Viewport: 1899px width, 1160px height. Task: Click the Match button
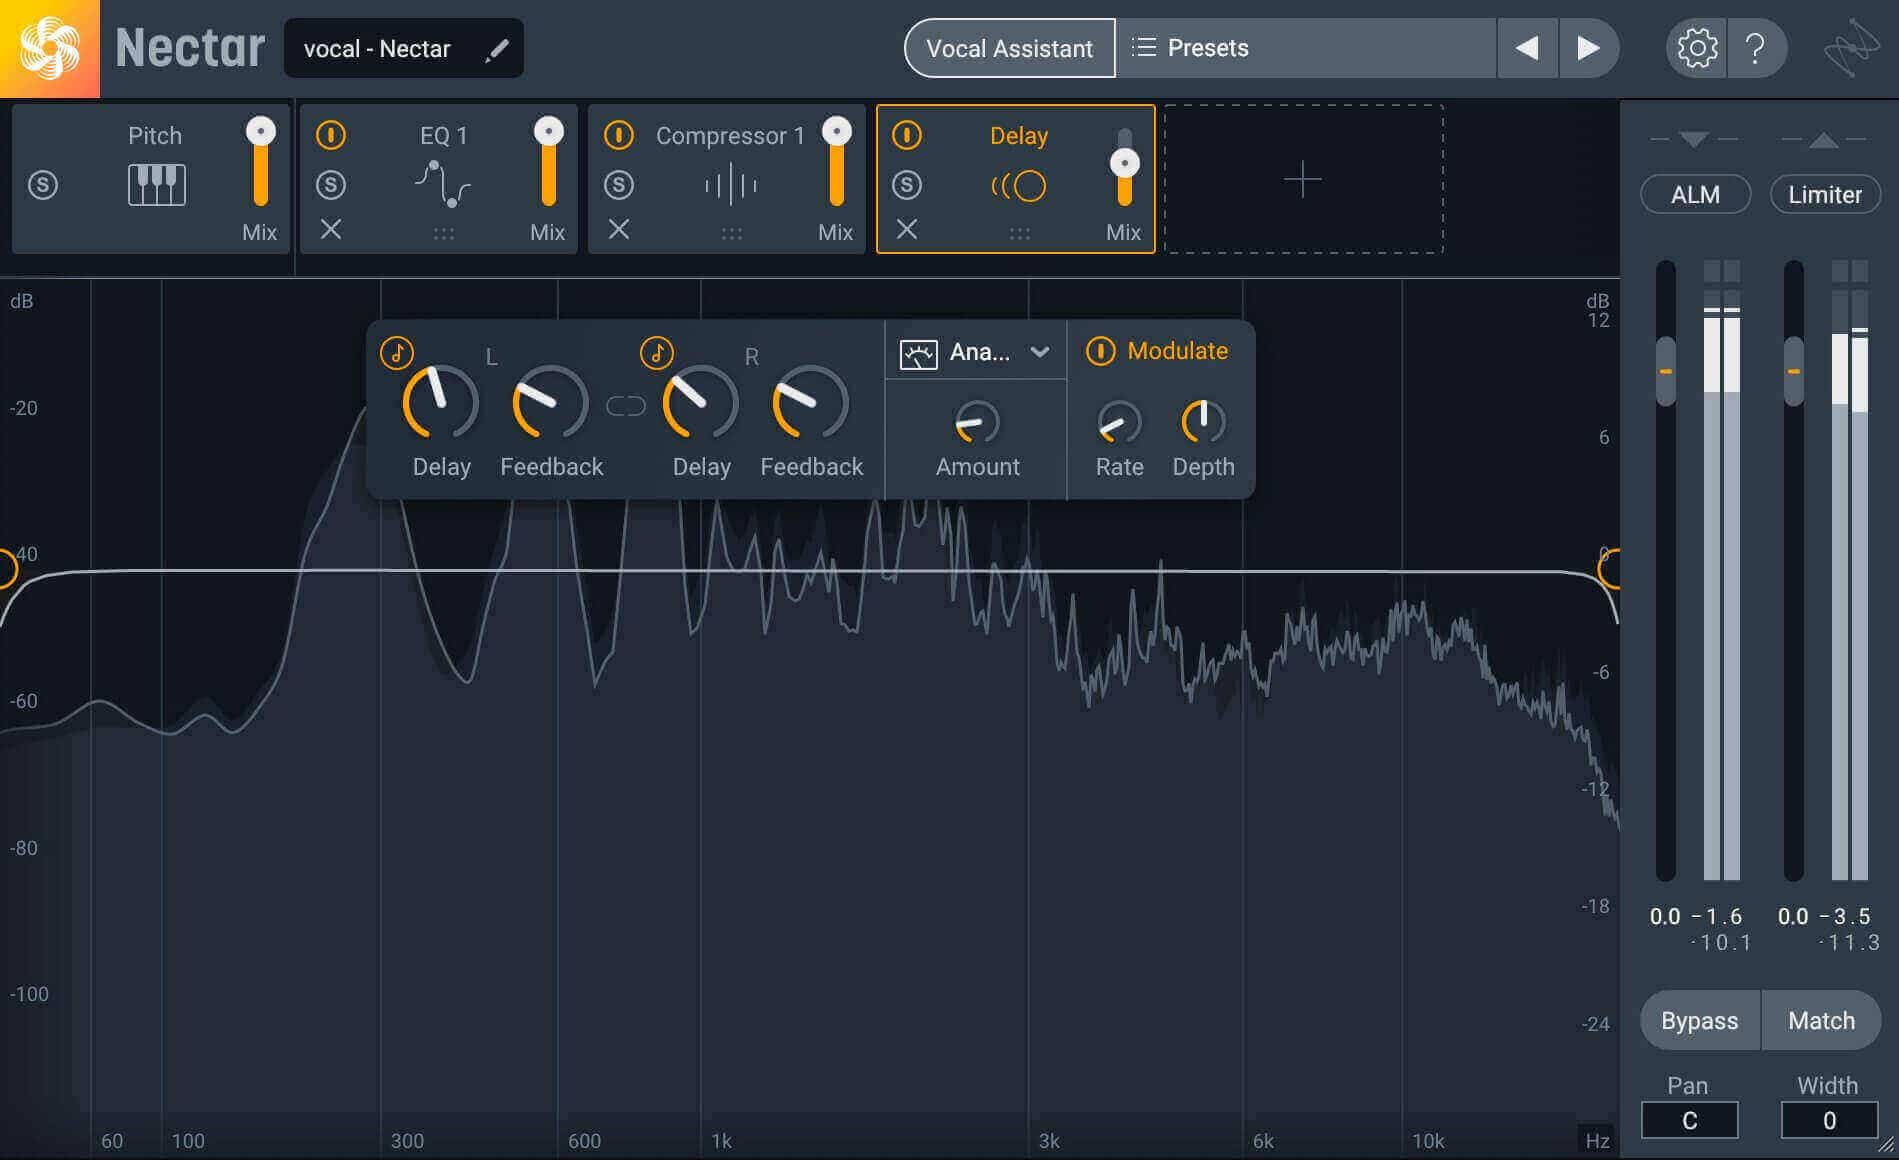(1821, 1020)
